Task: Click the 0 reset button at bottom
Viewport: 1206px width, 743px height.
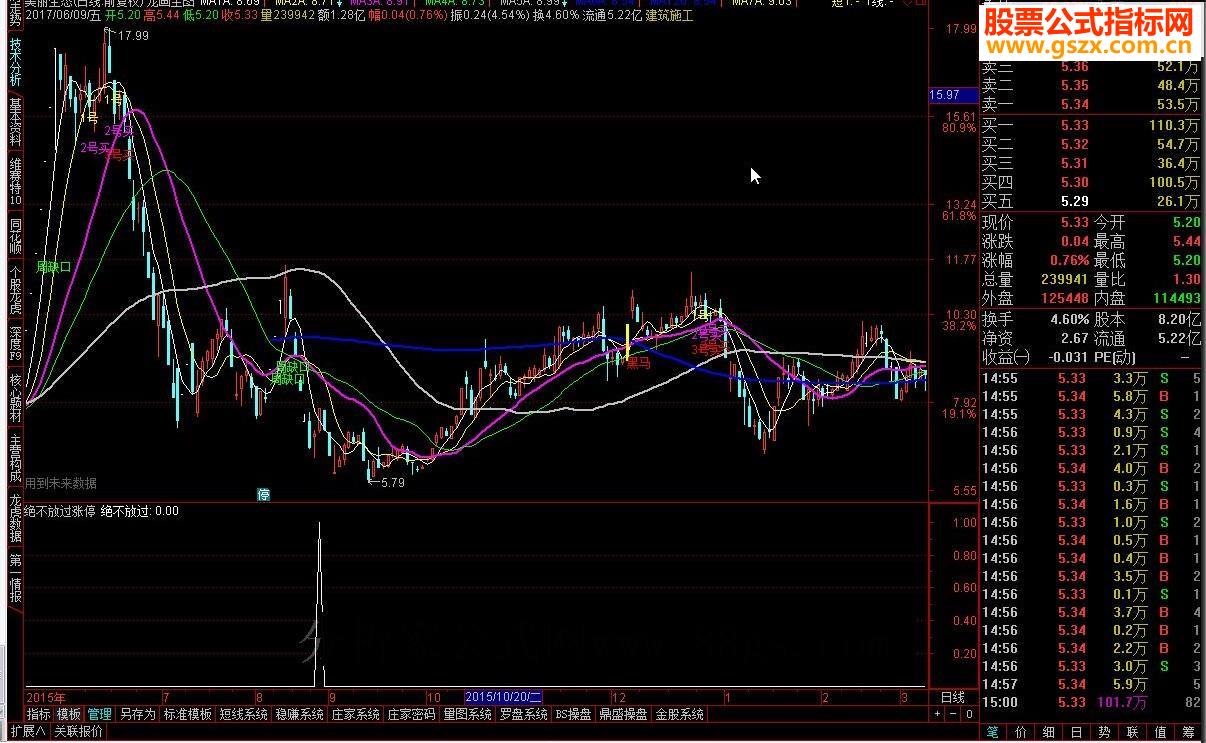Action: pos(969,714)
